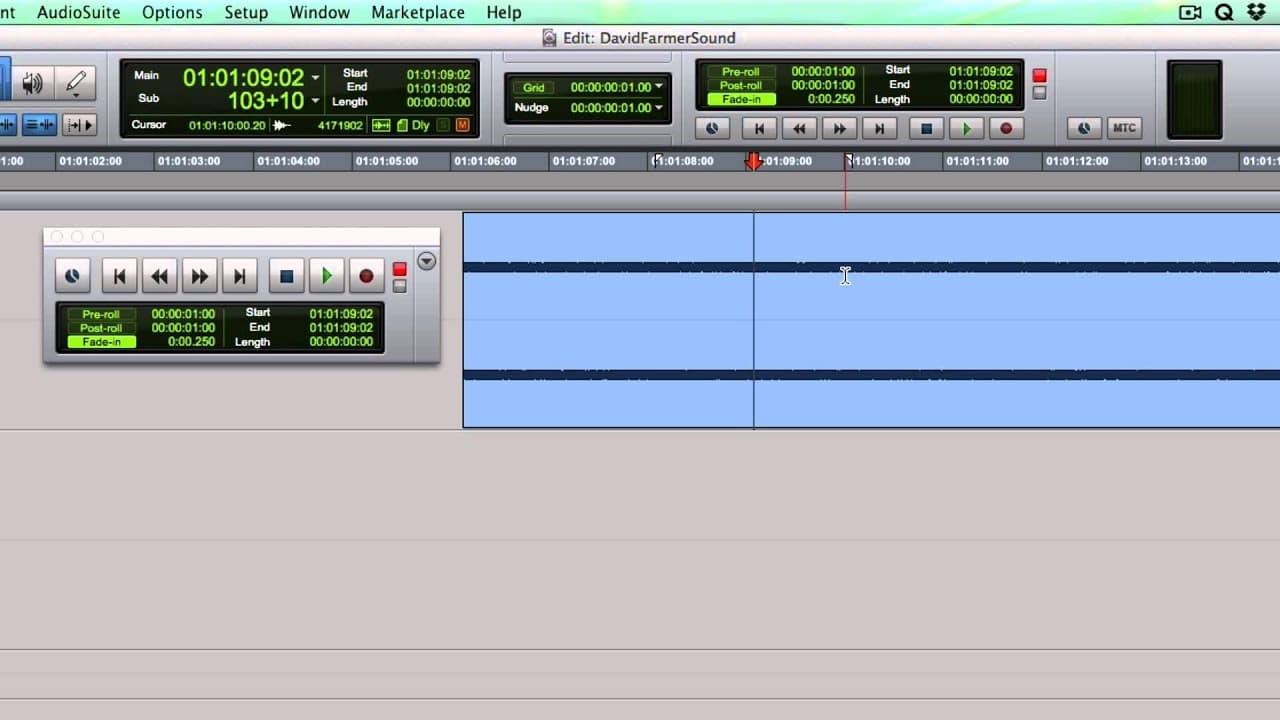Open the Setup menu
This screenshot has width=1280, height=720.
click(246, 12)
